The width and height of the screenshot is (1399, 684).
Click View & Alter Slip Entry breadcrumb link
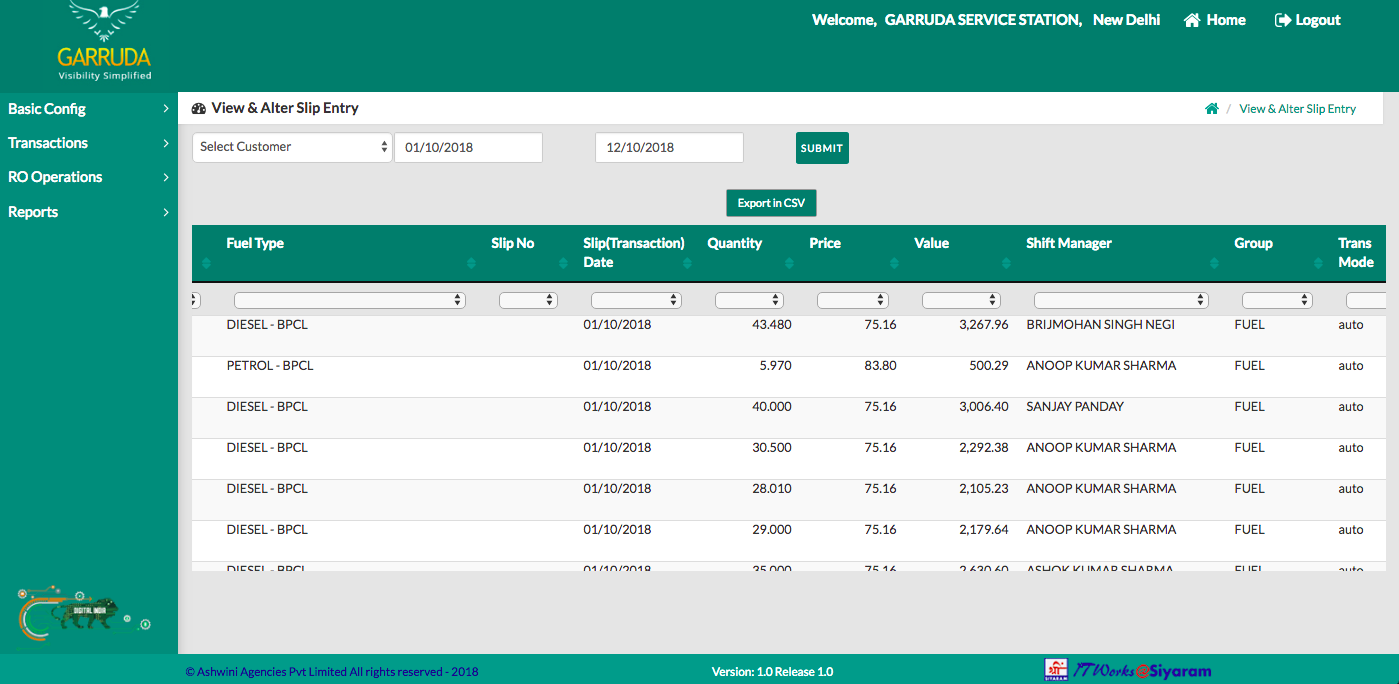tap(1297, 109)
